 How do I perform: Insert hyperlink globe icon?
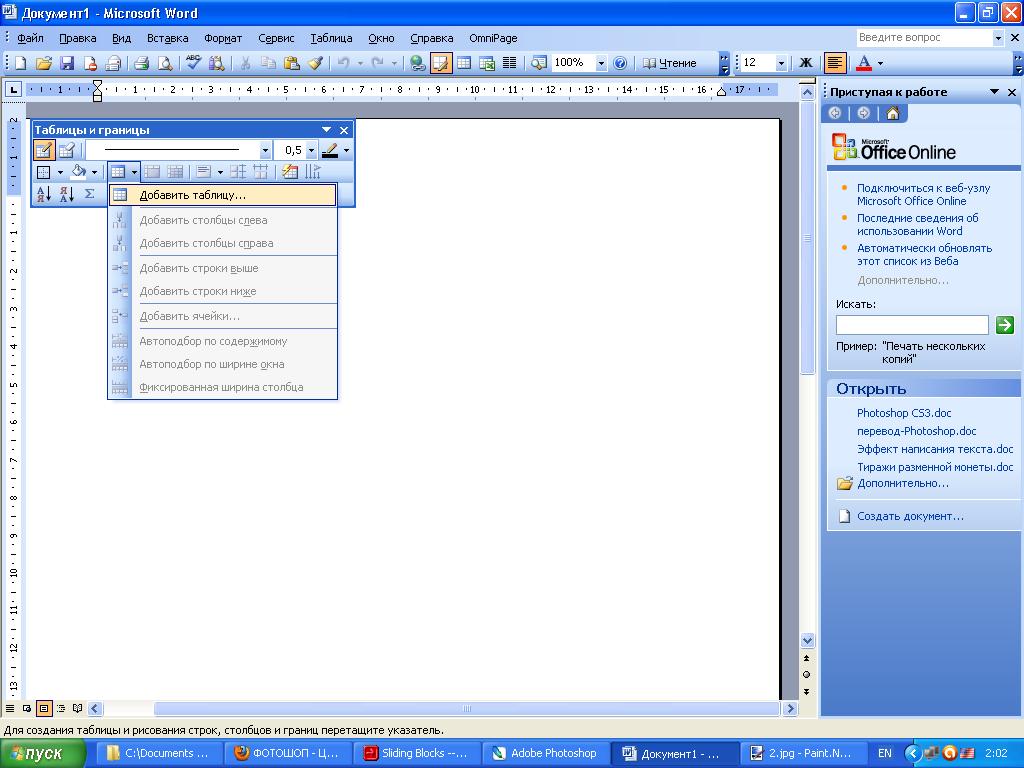[x=418, y=63]
